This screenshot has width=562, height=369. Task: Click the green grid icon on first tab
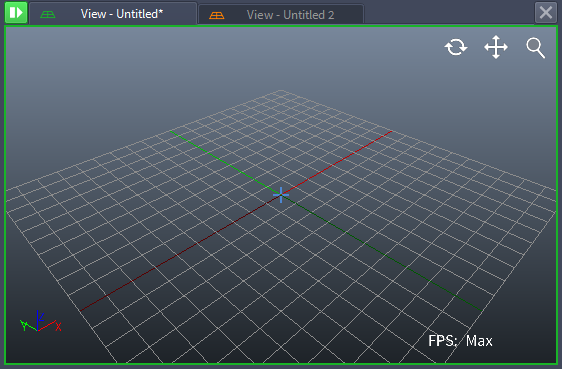(x=48, y=14)
